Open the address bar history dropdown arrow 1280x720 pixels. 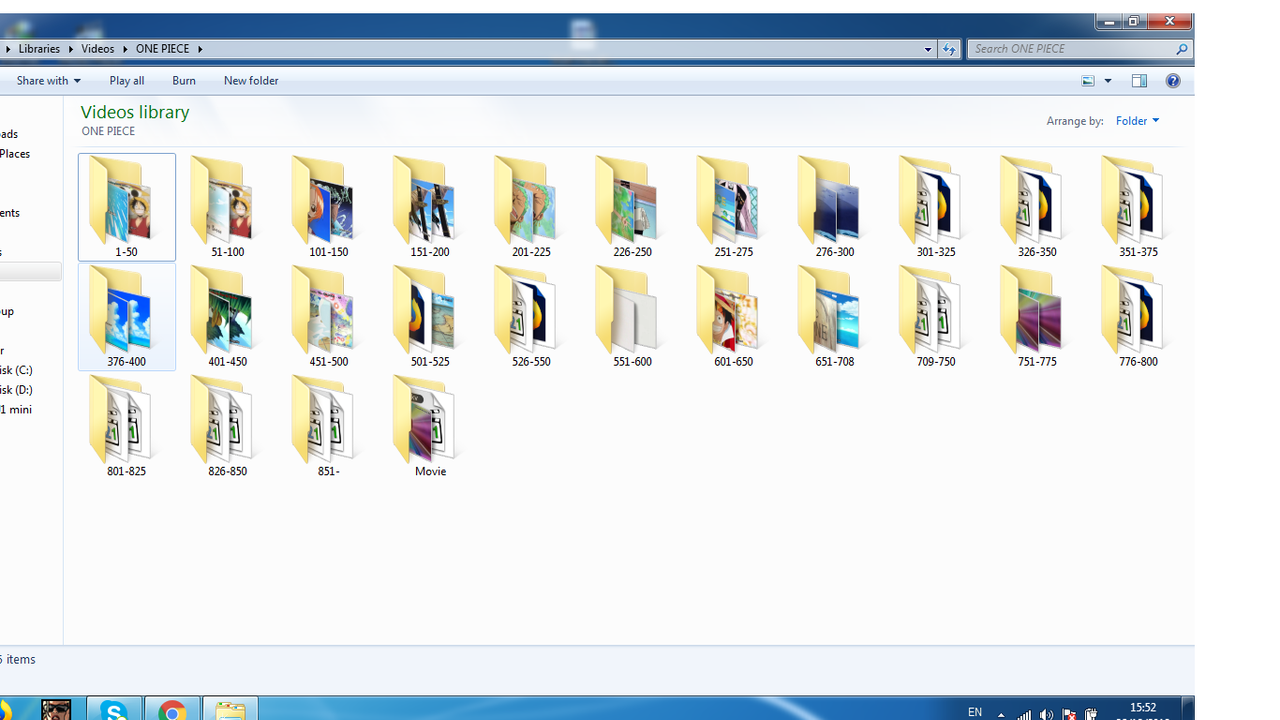click(928, 49)
